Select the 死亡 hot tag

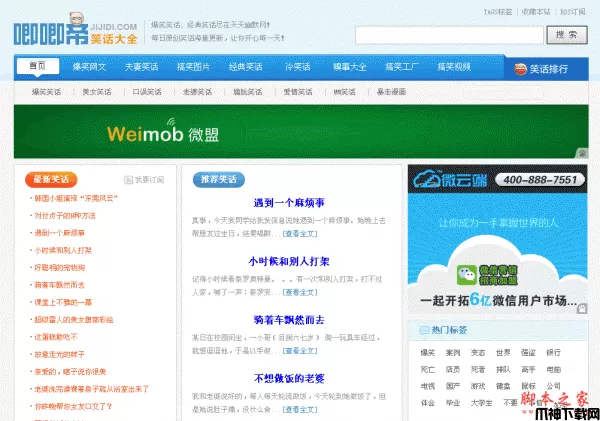[428, 370]
